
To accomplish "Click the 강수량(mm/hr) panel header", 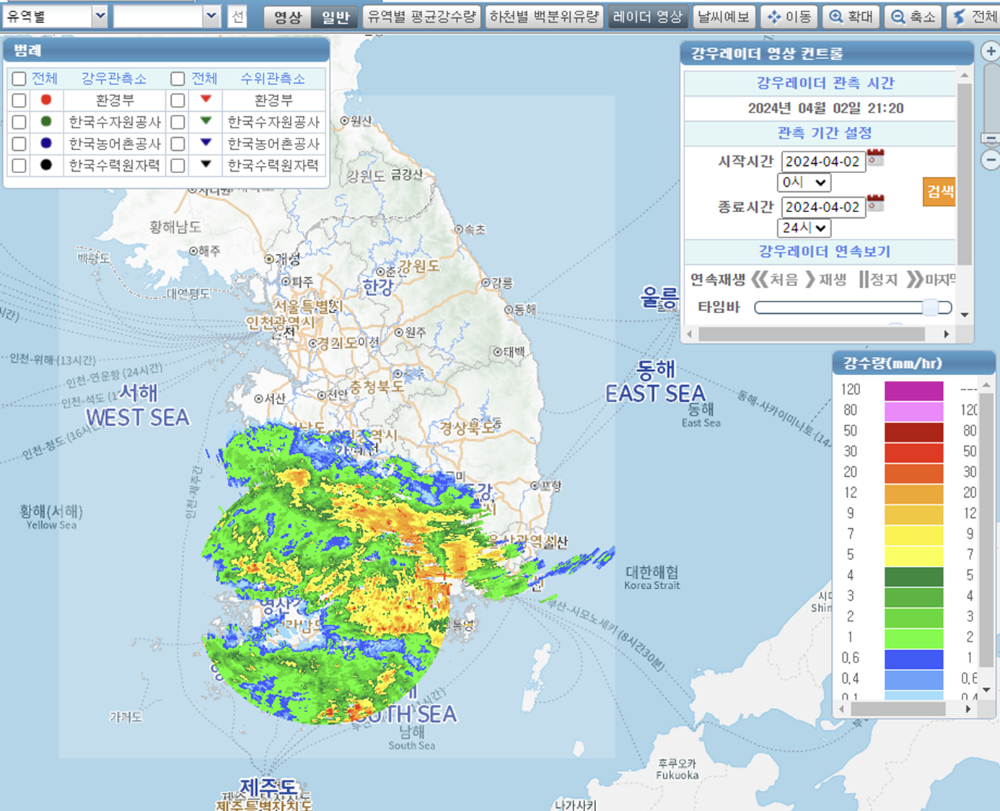I will 914,363.
